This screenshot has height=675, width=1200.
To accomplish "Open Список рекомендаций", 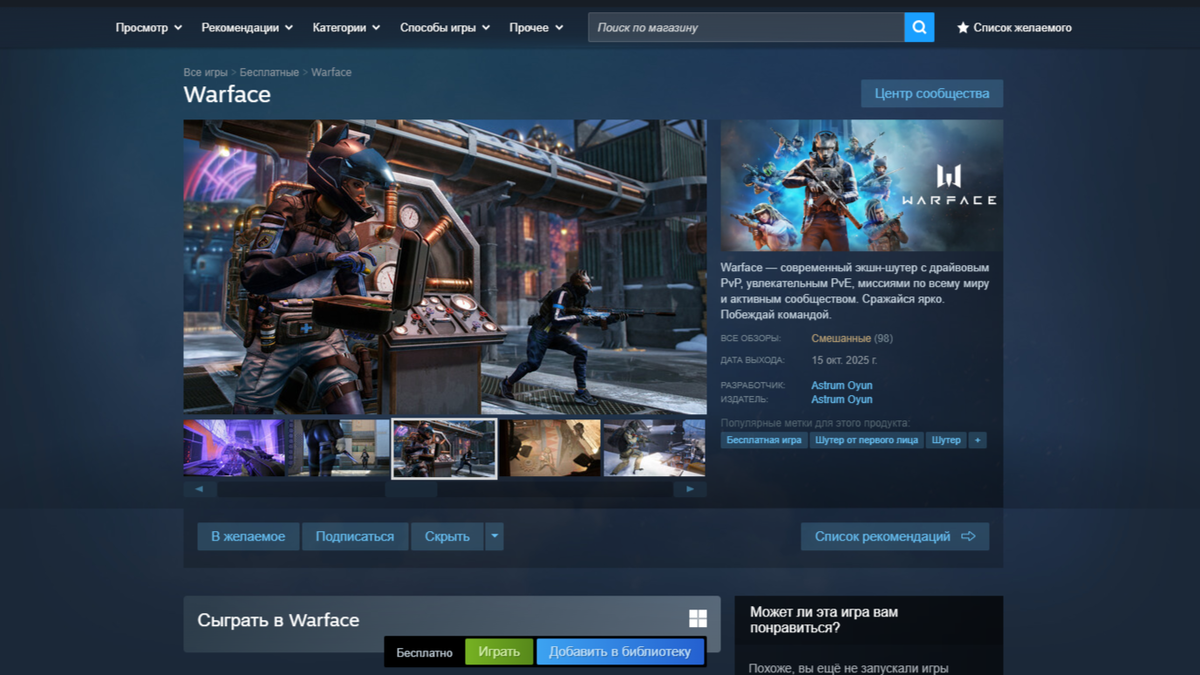I will (895, 537).
